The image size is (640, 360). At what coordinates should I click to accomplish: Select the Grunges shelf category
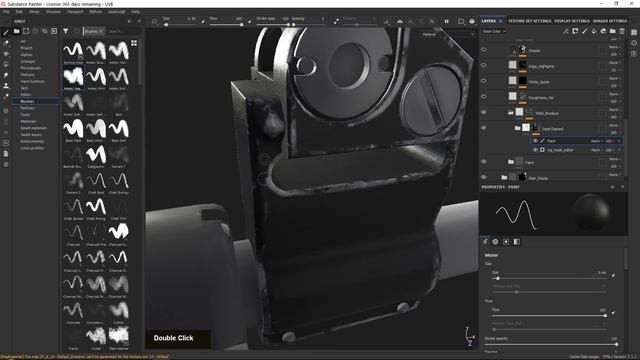point(28,61)
